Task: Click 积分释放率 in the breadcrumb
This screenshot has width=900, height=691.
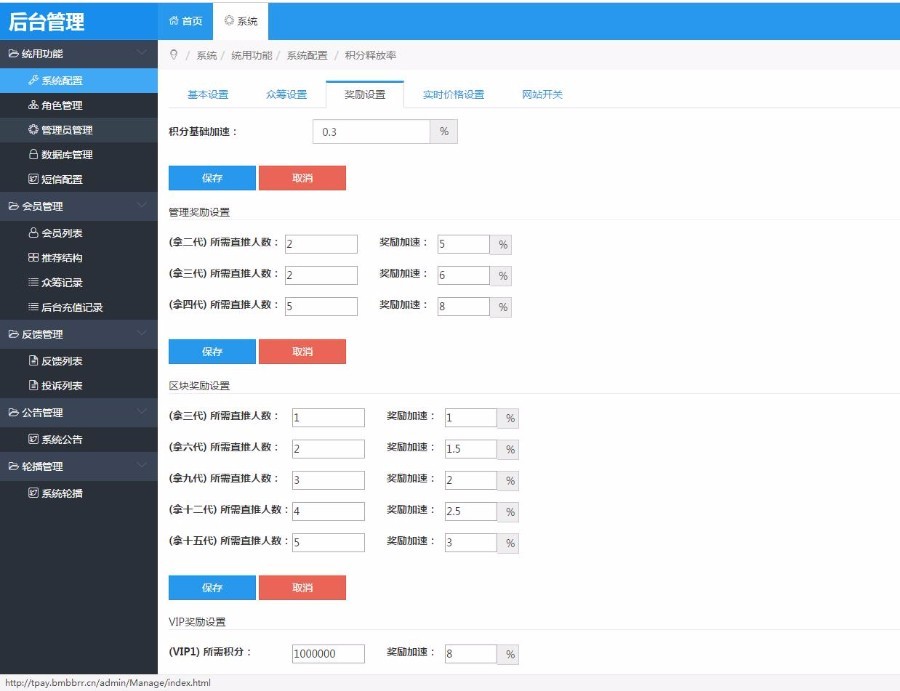Action: 370,55
